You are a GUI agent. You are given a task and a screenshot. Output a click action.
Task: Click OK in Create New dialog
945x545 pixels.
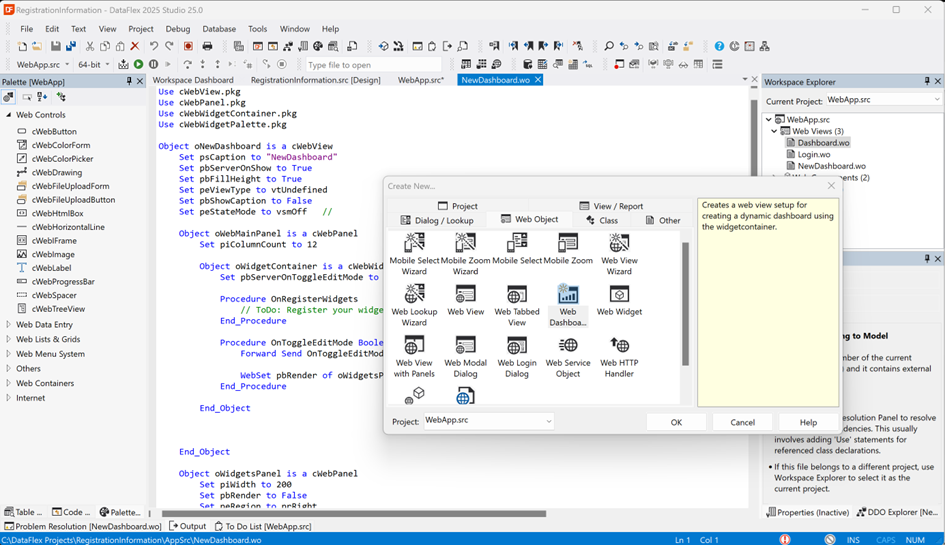(676, 422)
